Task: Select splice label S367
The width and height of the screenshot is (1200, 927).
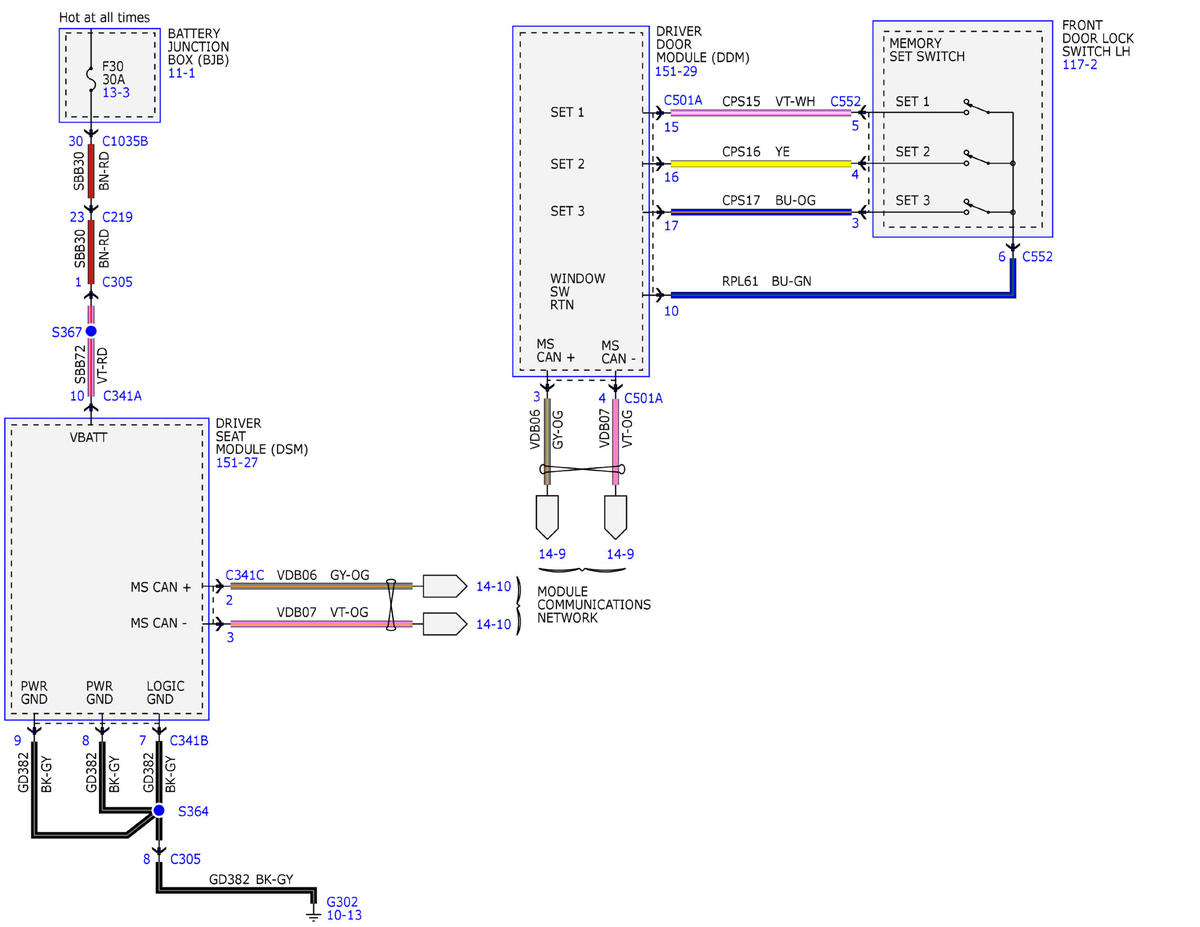Action: 67,331
